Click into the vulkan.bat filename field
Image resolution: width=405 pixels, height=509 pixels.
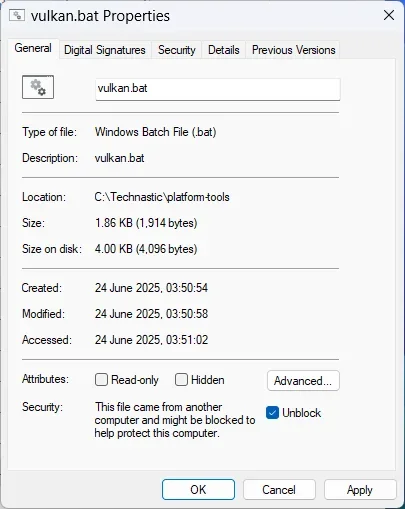pyautogui.click(x=218, y=89)
